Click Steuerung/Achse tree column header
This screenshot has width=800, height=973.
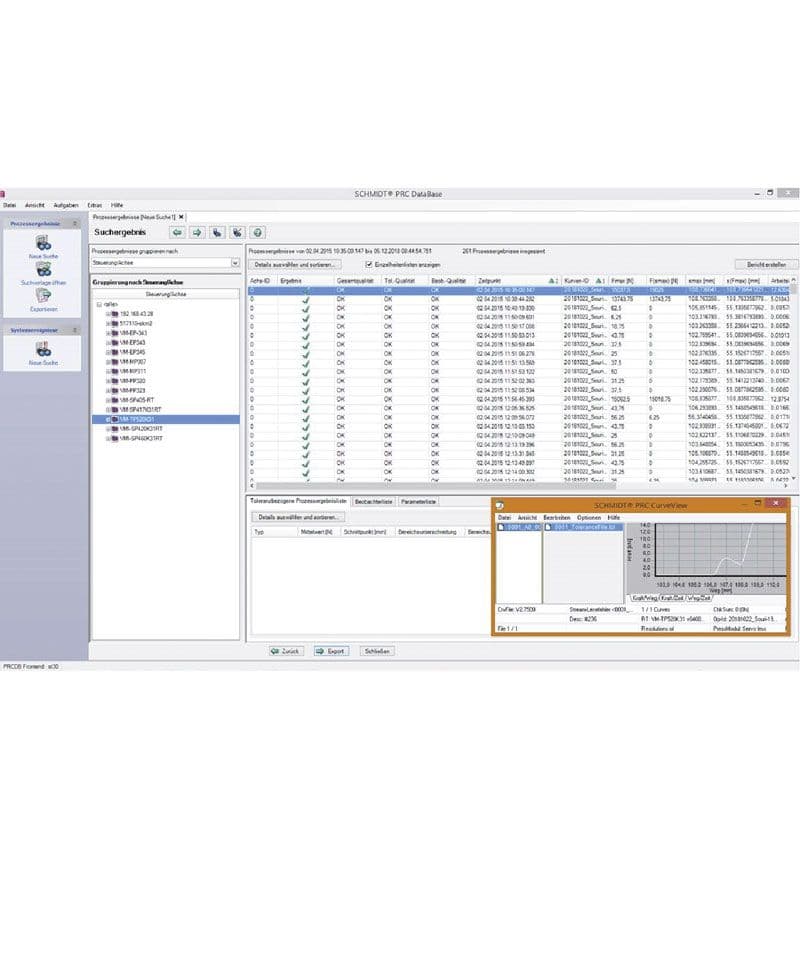166,294
